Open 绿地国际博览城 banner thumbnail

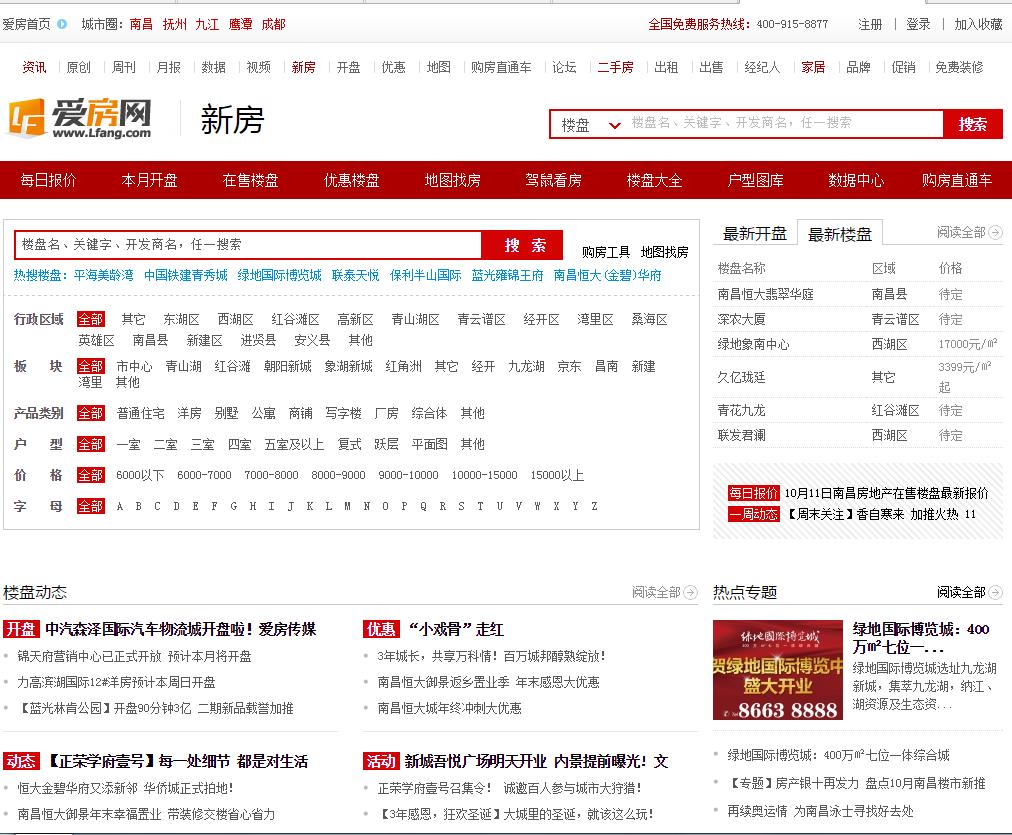(778, 670)
